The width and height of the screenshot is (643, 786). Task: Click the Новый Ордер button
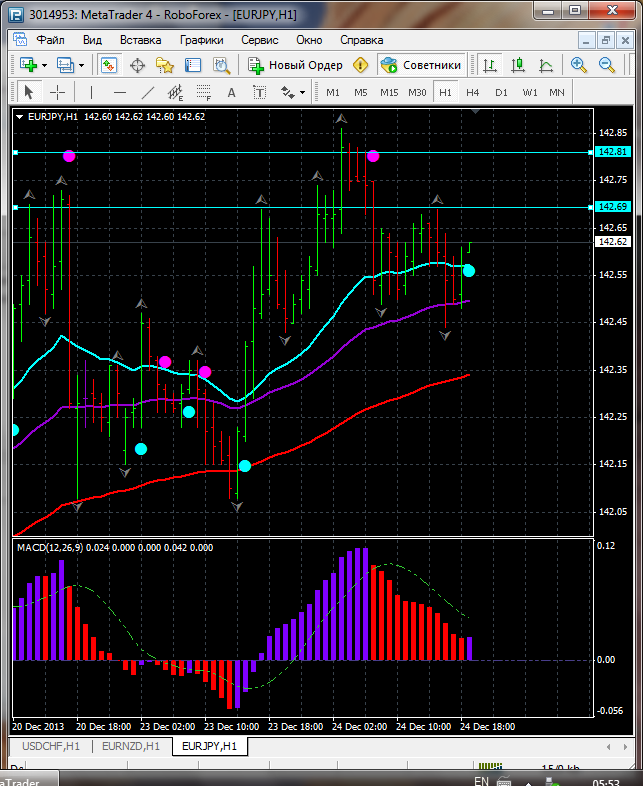click(296, 65)
